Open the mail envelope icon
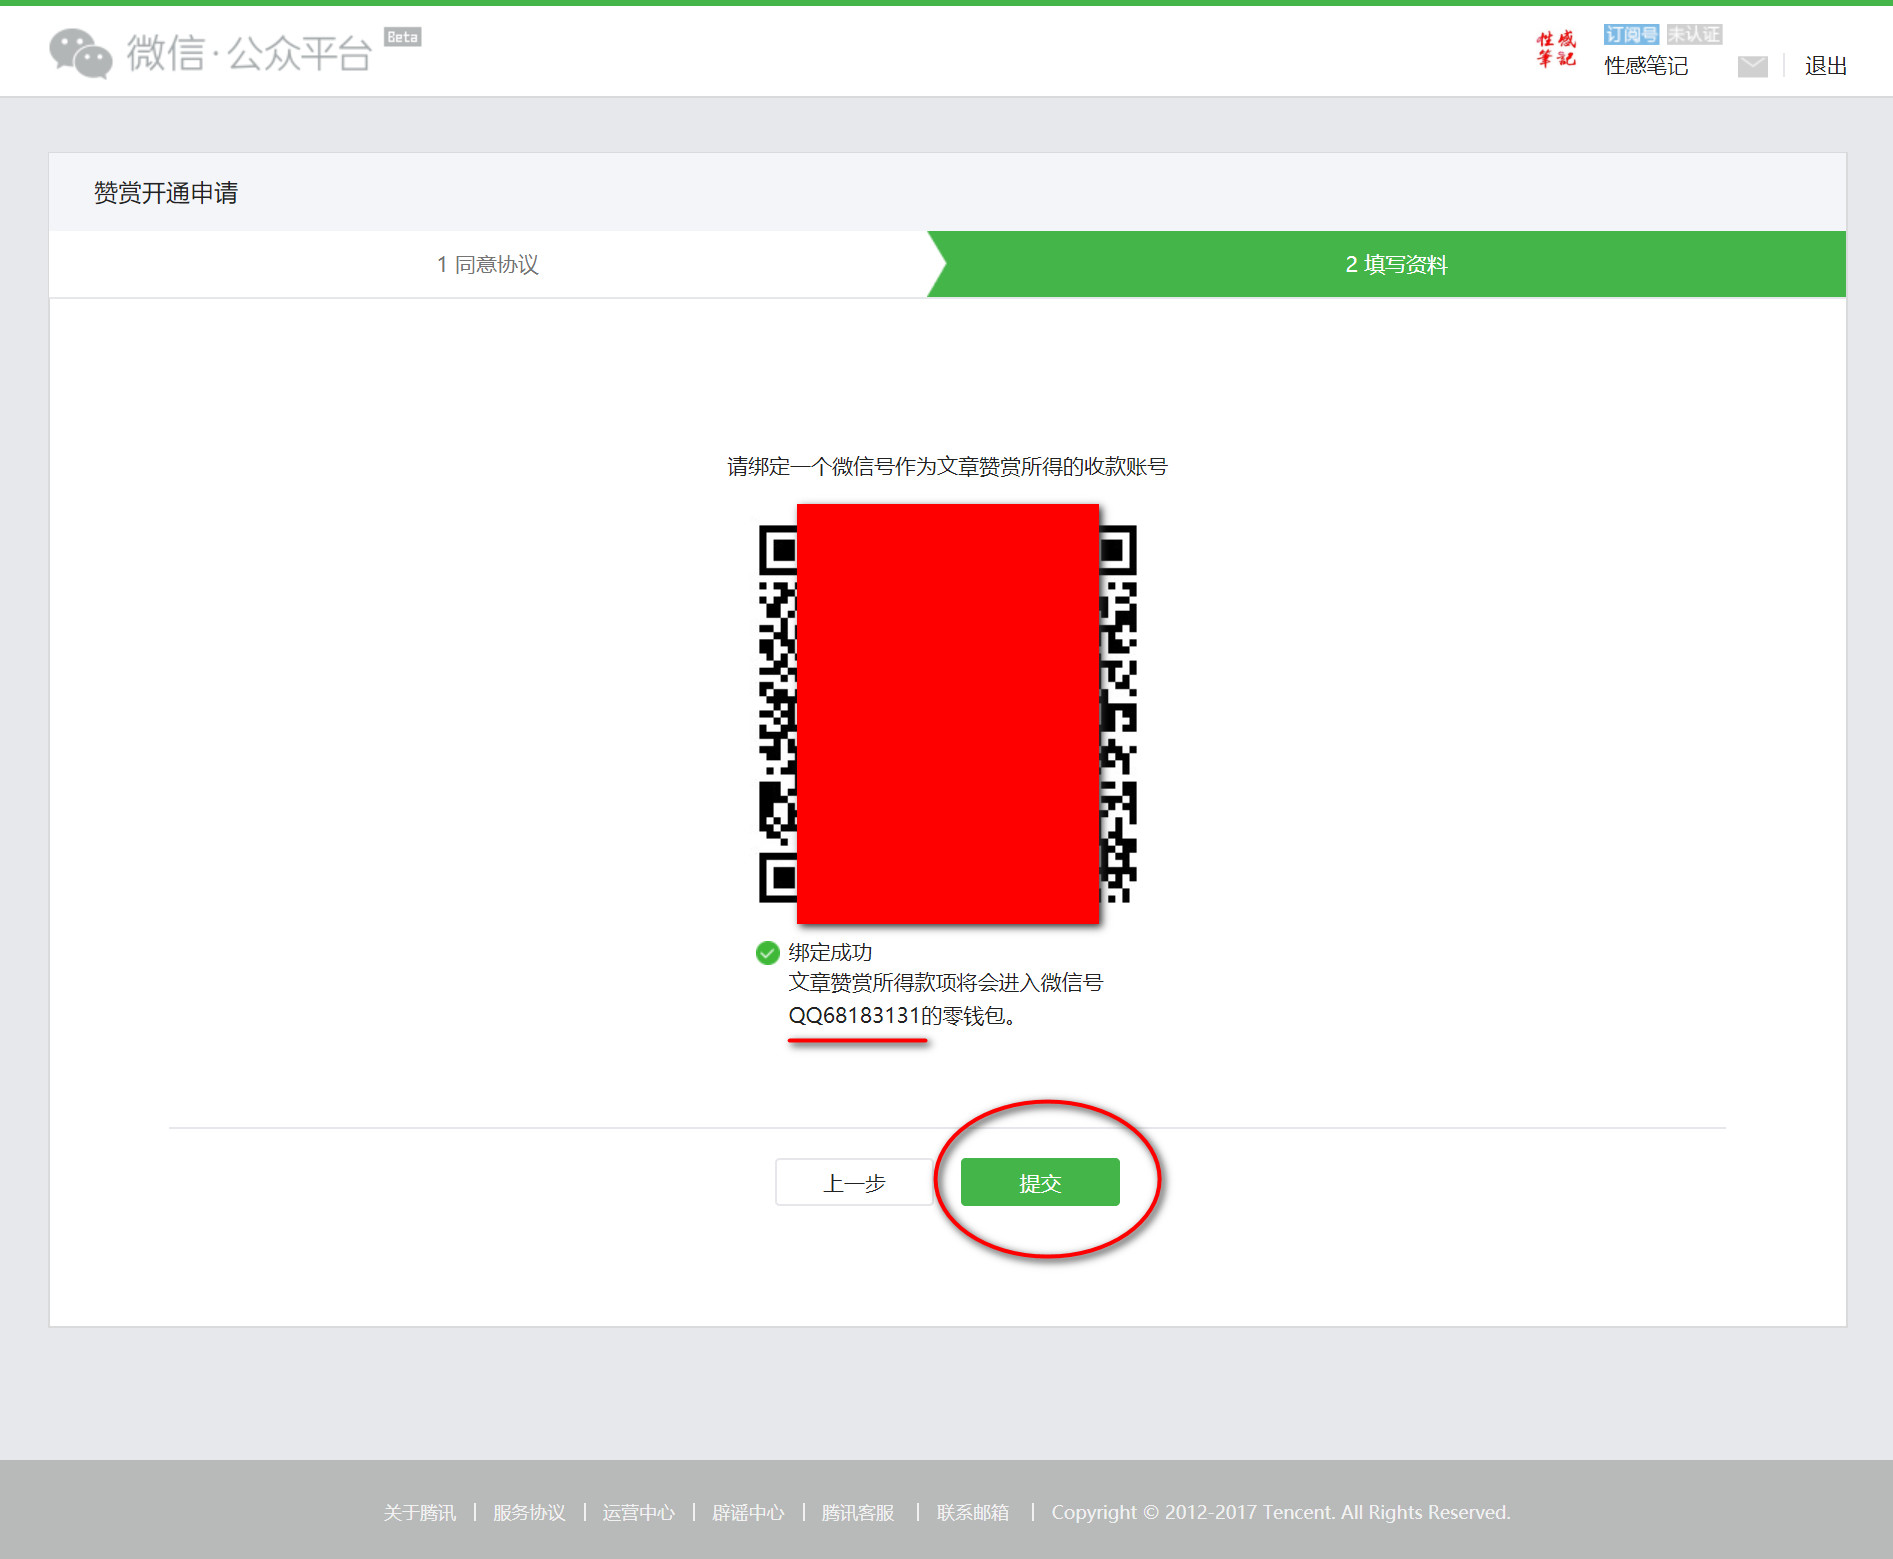This screenshot has height=1559, width=1893. (1752, 66)
